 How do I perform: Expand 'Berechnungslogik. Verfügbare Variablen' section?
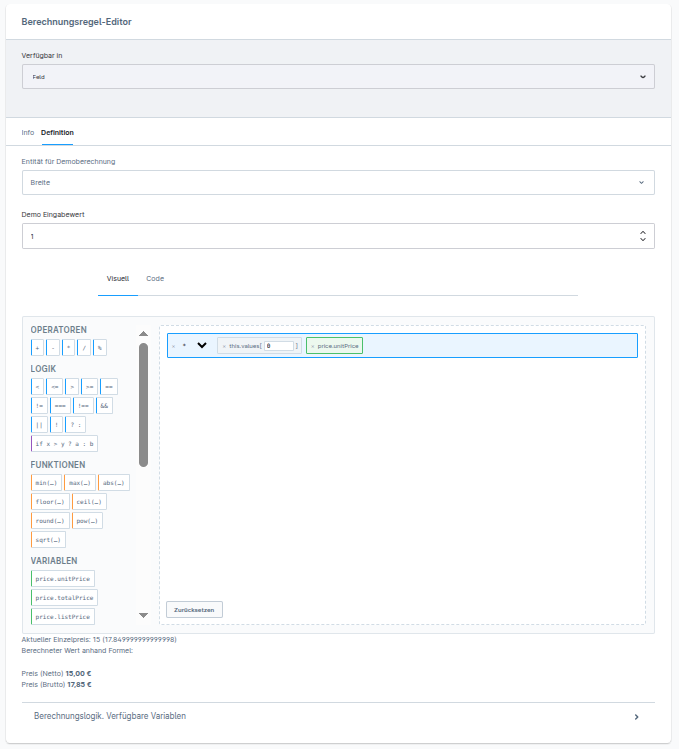click(338, 716)
